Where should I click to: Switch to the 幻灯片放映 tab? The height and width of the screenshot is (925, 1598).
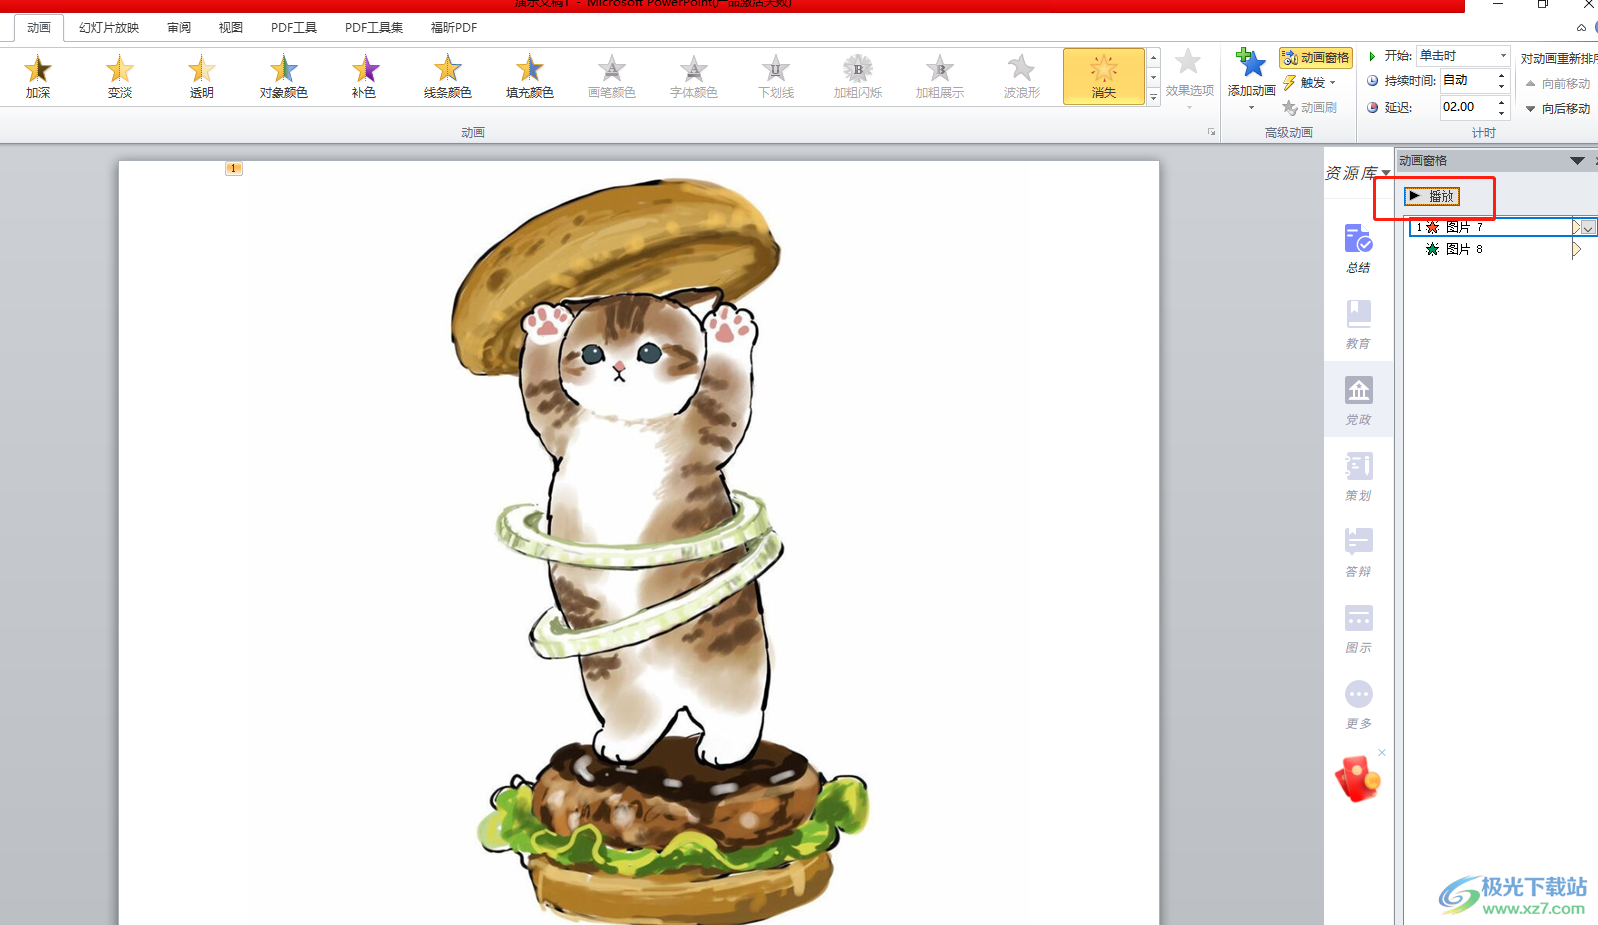(109, 28)
